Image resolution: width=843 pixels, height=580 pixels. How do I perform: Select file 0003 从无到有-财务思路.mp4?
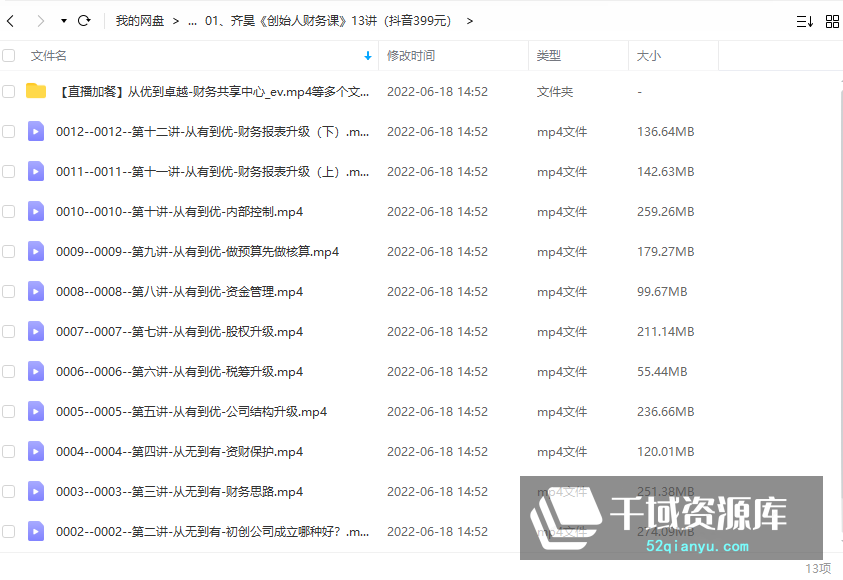point(179,491)
